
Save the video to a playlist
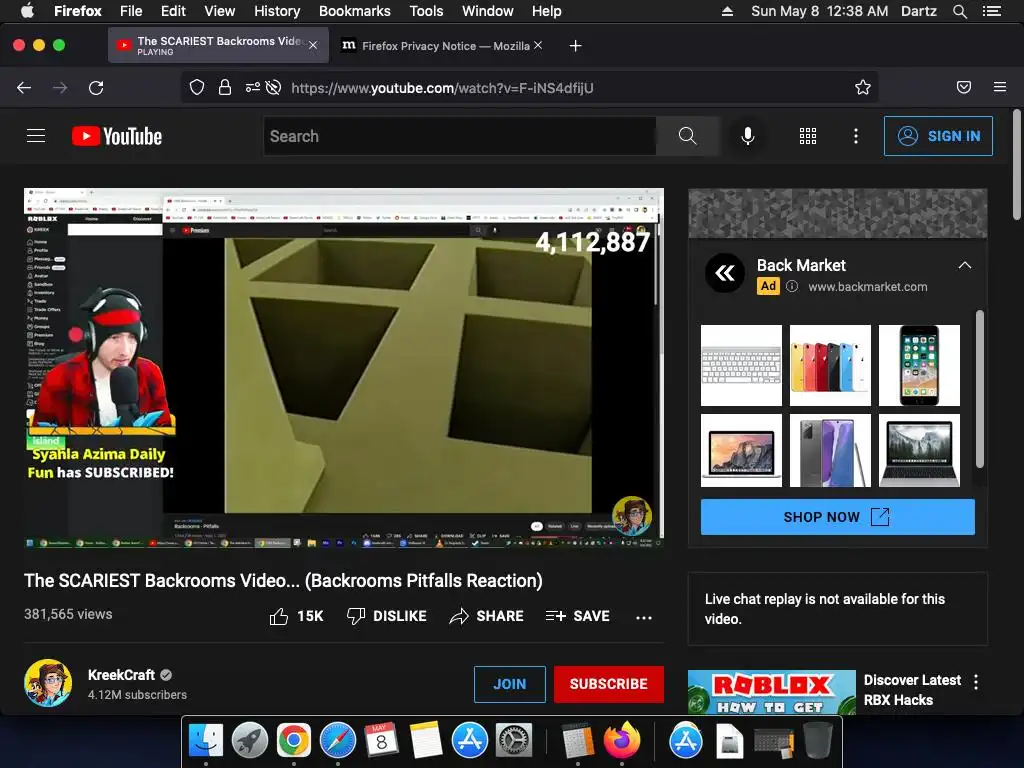pos(577,616)
